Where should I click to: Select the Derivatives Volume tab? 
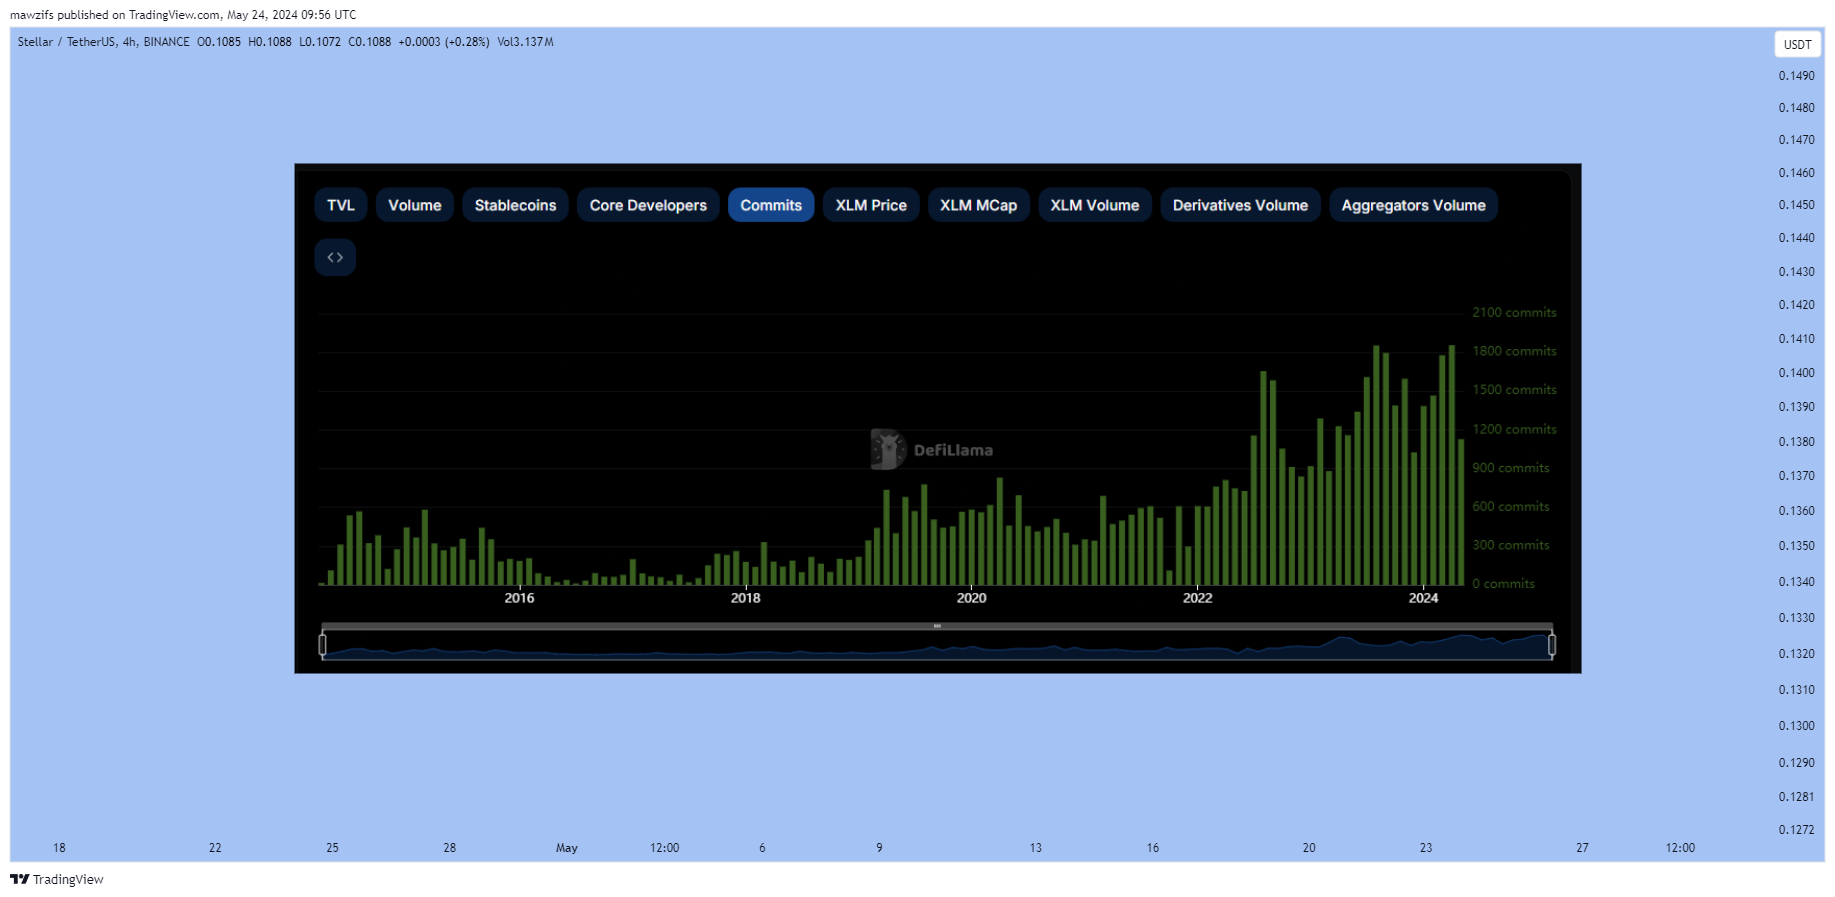click(x=1240, y=205)
